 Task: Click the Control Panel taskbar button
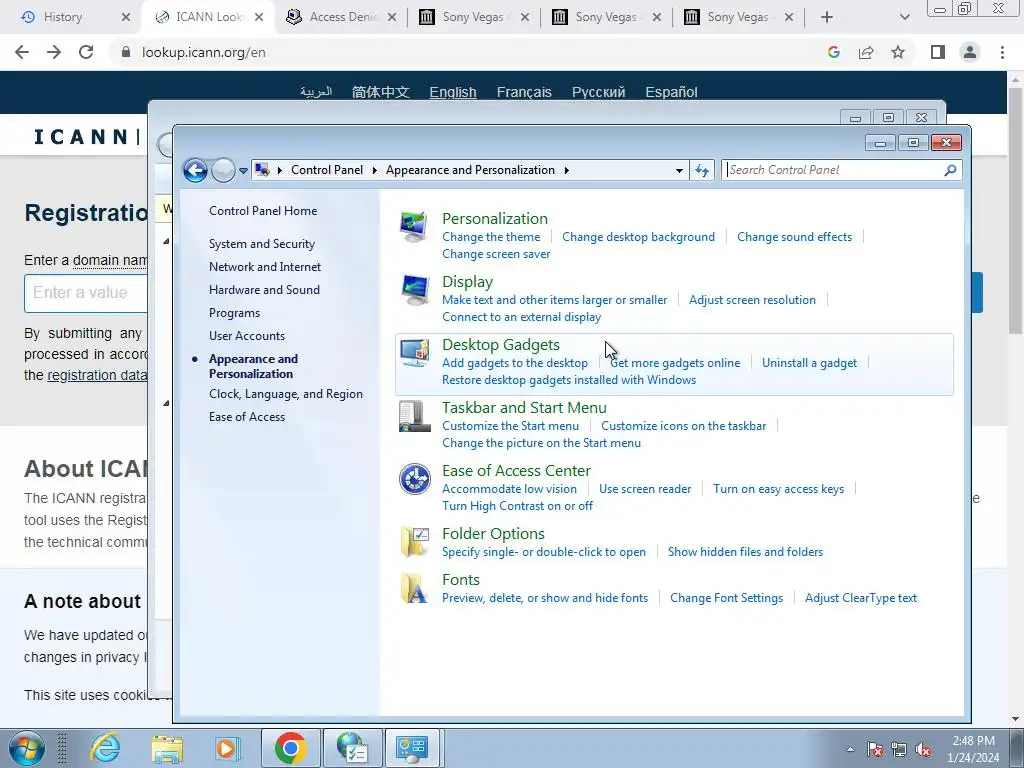413,748
